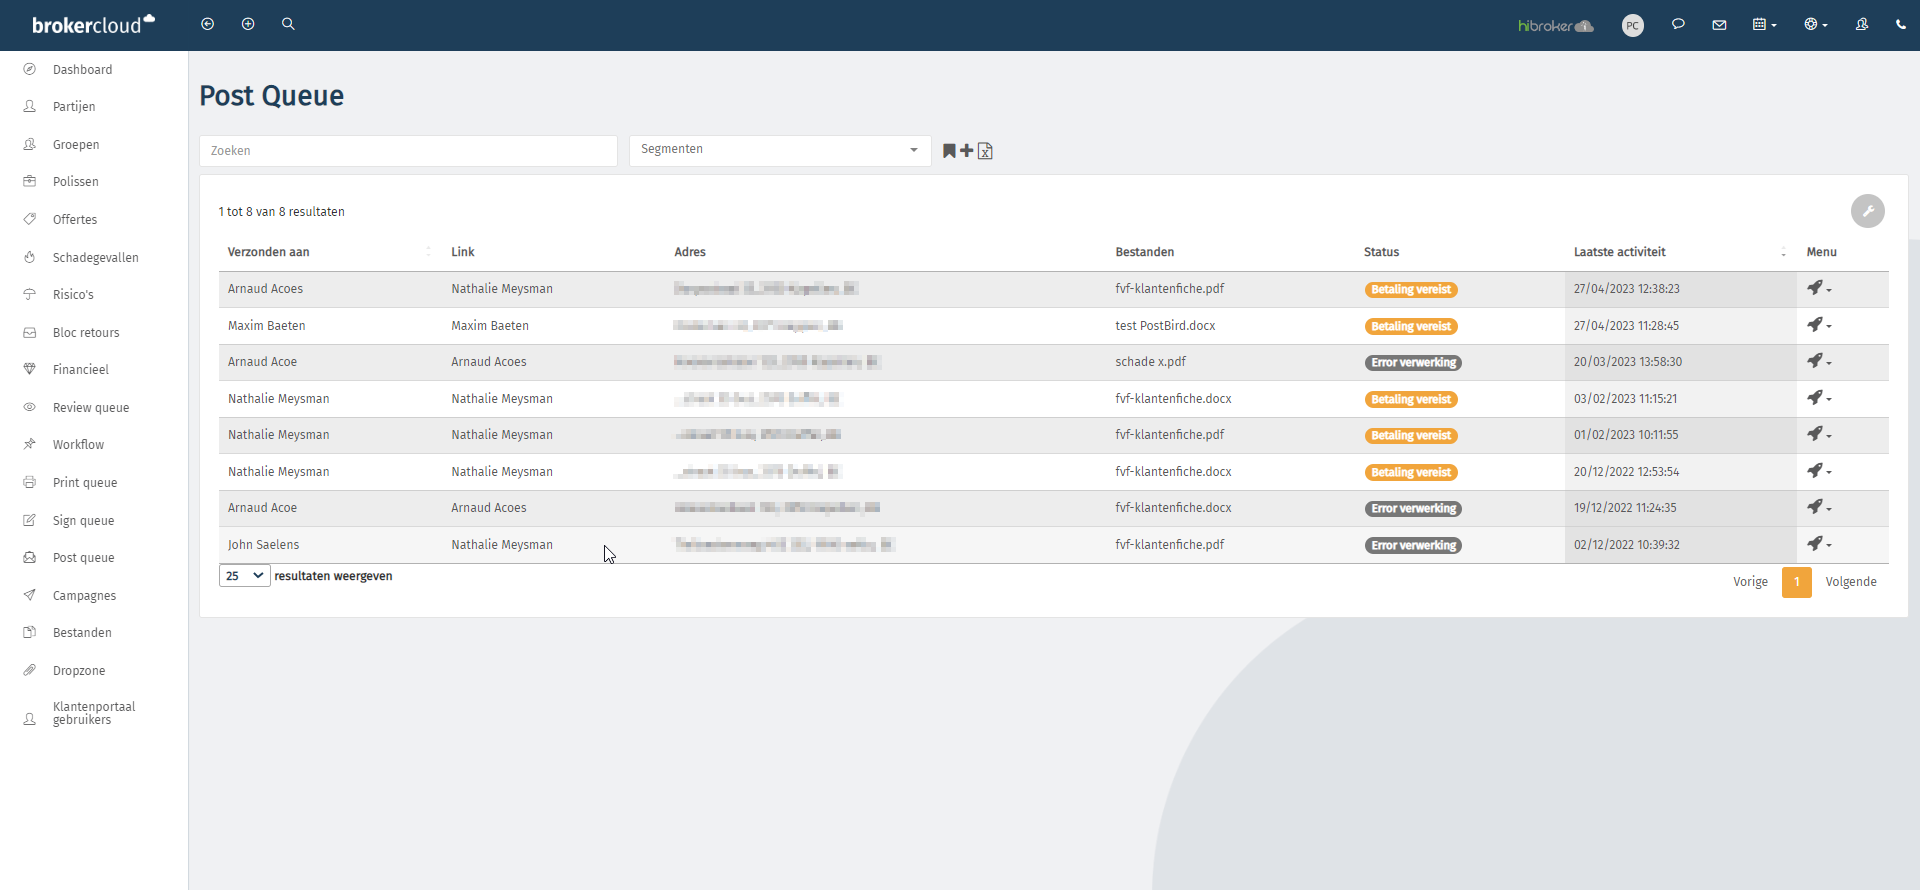Click schade x.pdf file name

[x=1150, y=362]
